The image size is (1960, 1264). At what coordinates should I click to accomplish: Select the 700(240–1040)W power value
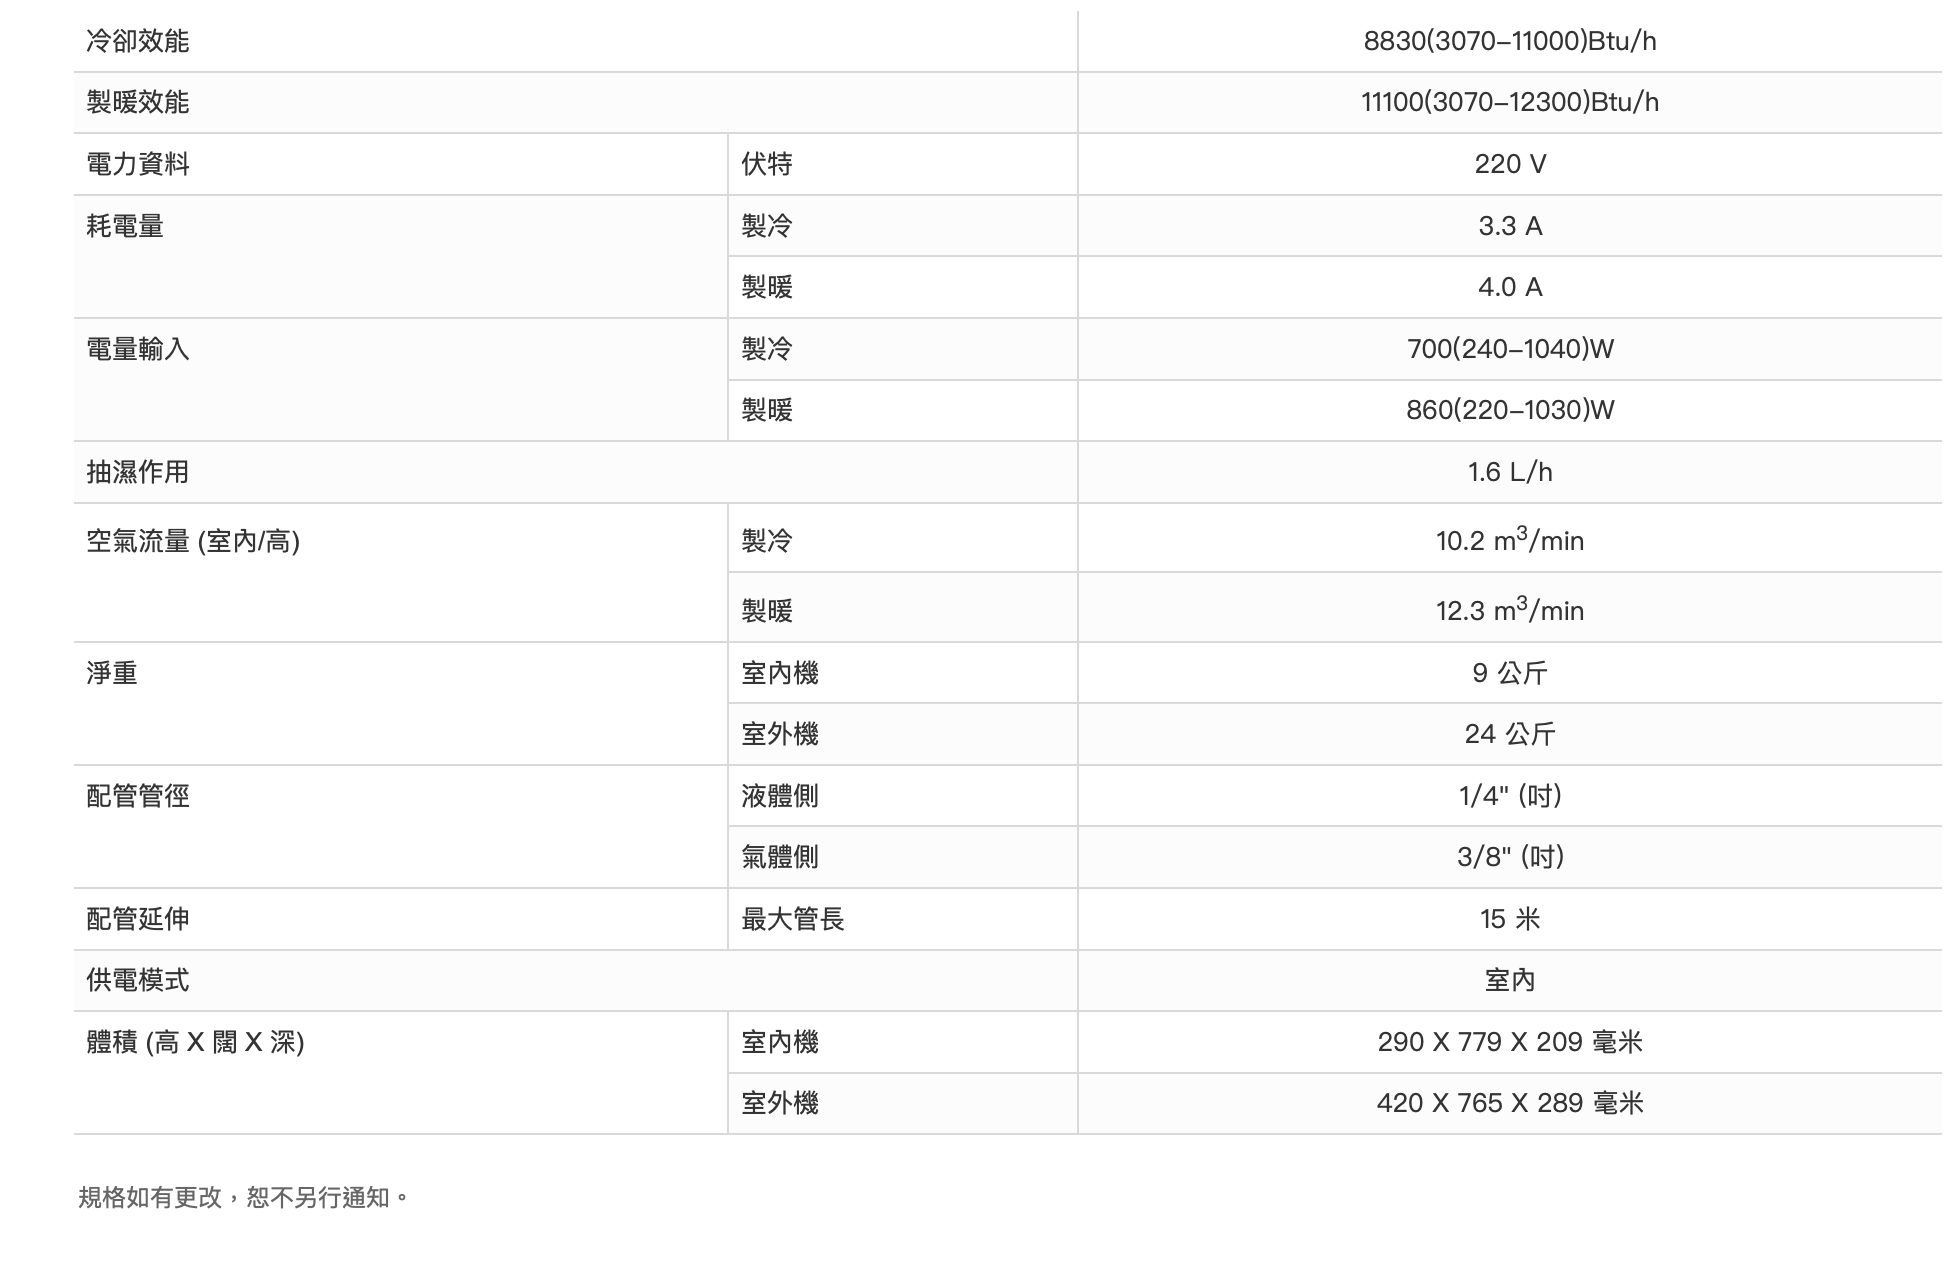pos(1509,349)
